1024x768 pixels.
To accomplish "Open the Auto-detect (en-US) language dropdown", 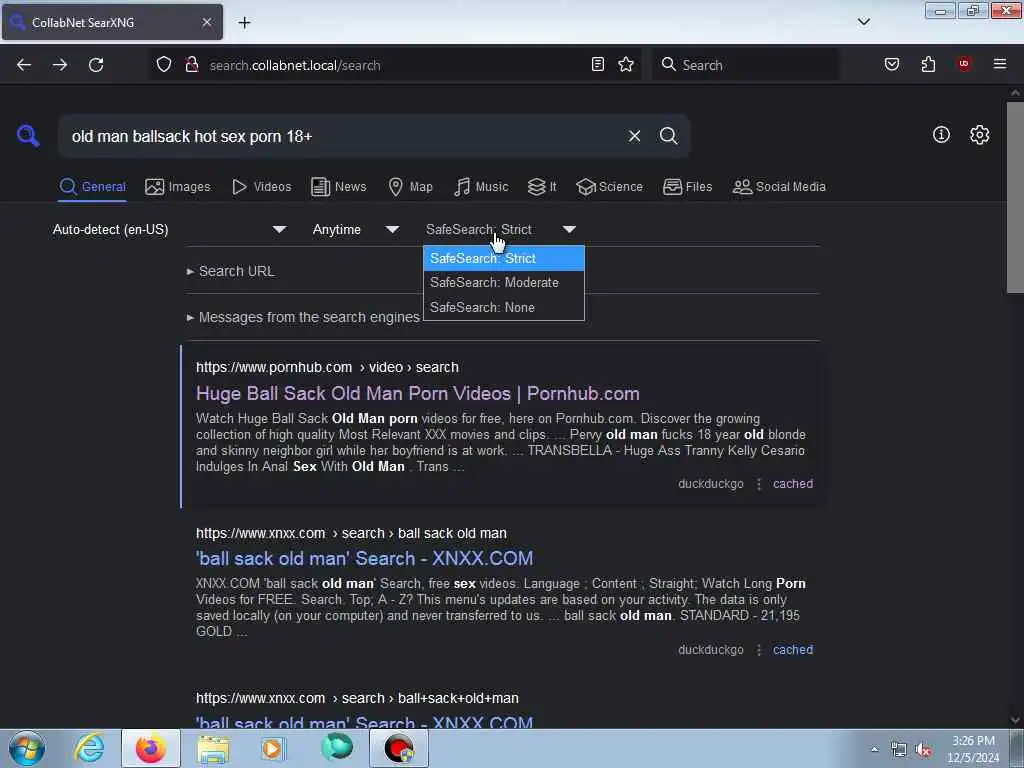I will coord(170,229).
